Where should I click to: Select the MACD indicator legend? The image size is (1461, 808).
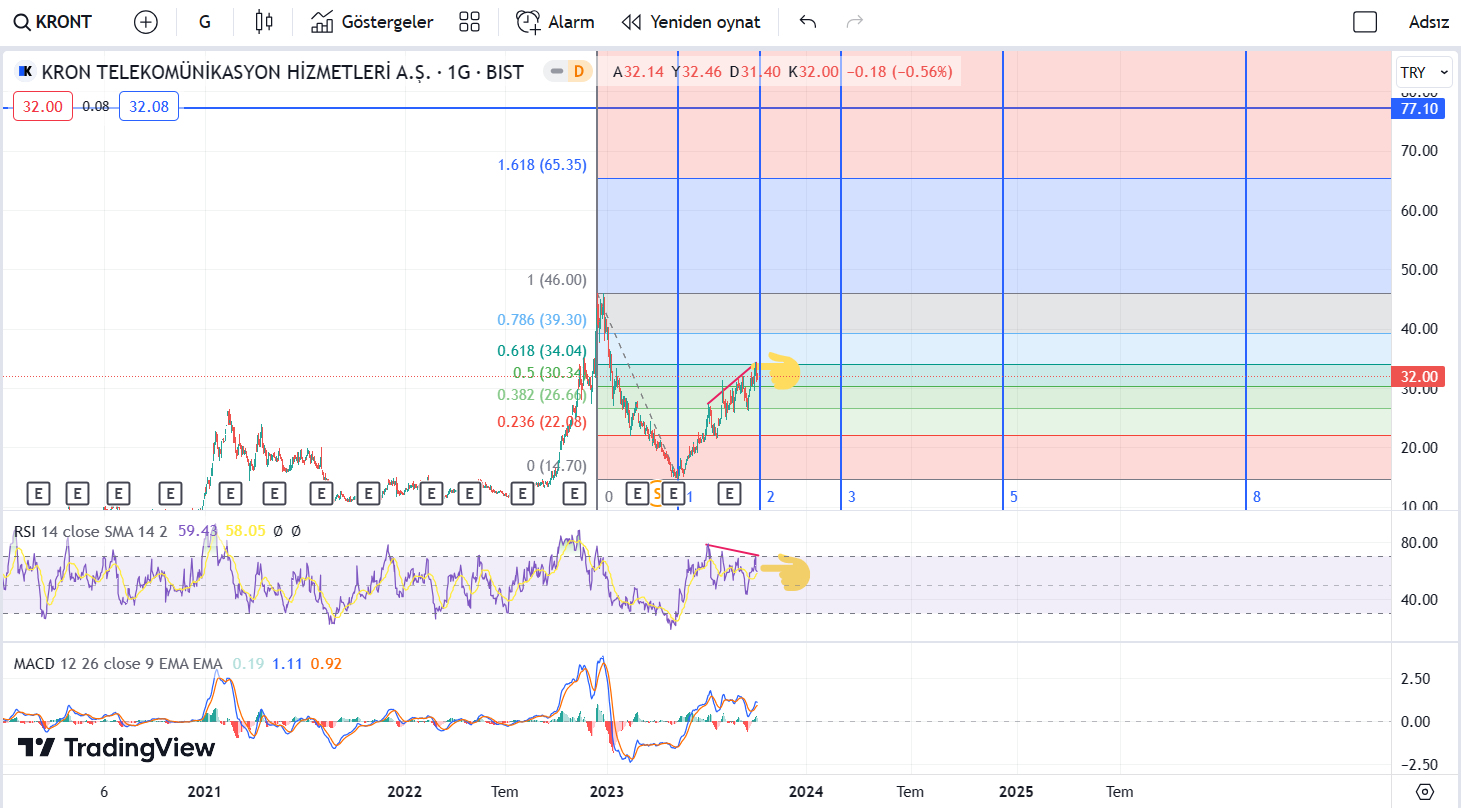pyautogui.click(x=118, y=663)
